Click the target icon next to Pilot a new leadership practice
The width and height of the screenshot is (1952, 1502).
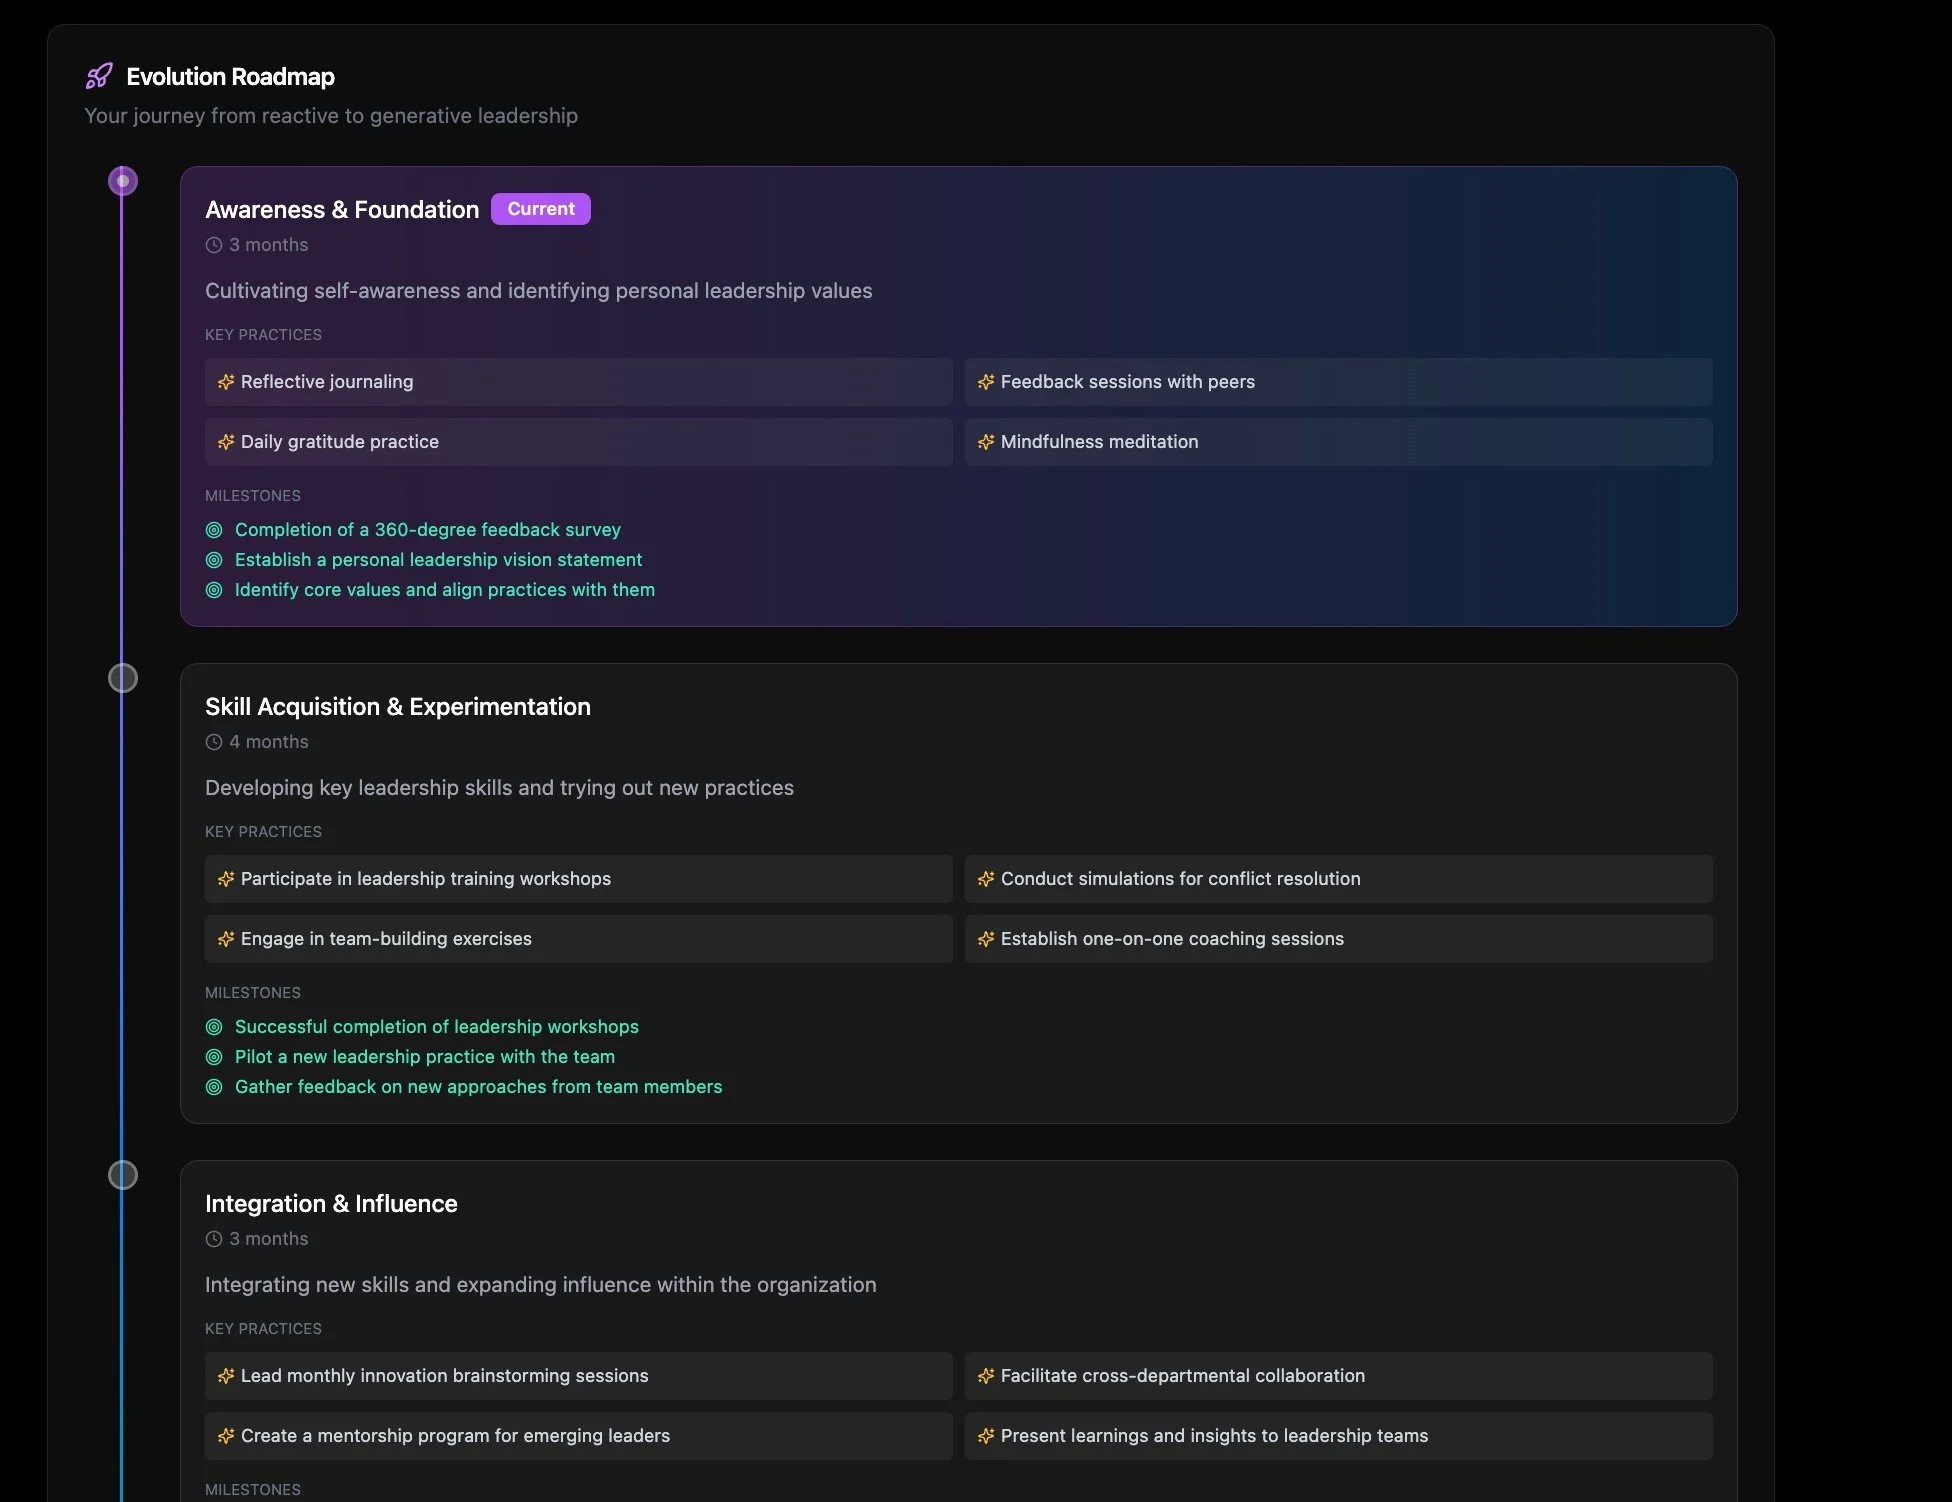214,1057
